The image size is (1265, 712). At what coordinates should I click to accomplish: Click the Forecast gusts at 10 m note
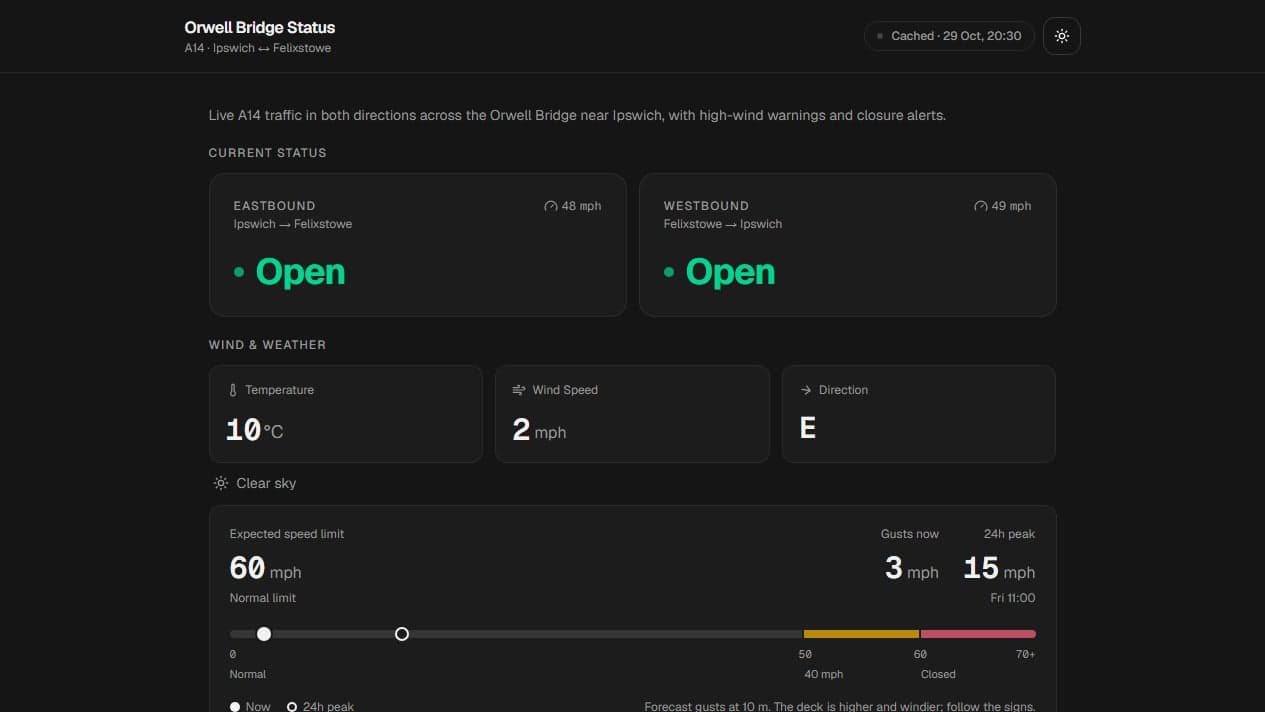pyautogui.click(x=840, y=706)
